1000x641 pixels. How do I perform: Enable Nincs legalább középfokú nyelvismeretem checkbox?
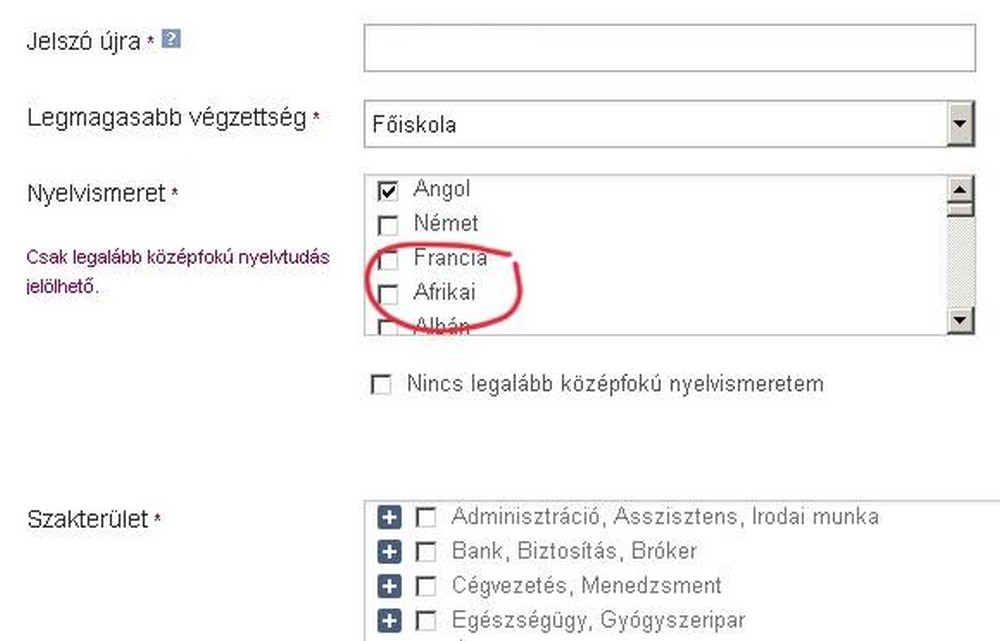381,385
